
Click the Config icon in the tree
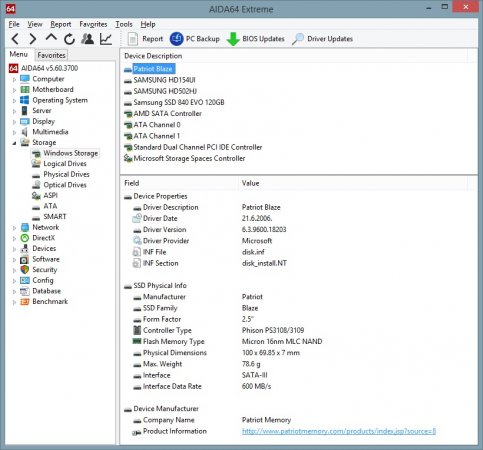click(x=25, y=280)
